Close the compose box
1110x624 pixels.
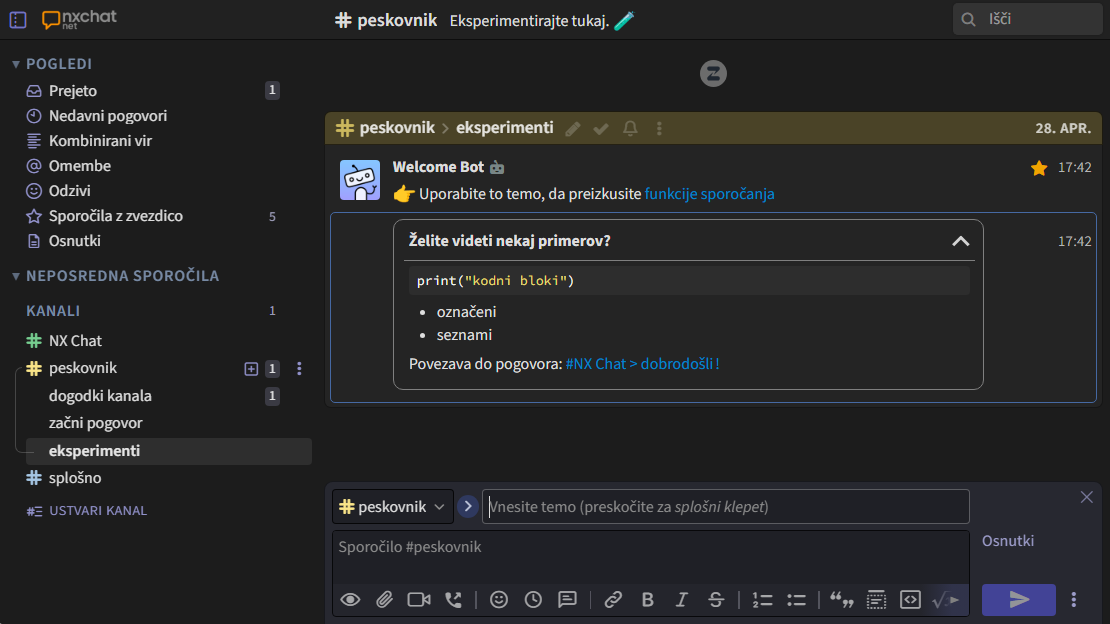pyautogui.click(x=1087, y=497)
